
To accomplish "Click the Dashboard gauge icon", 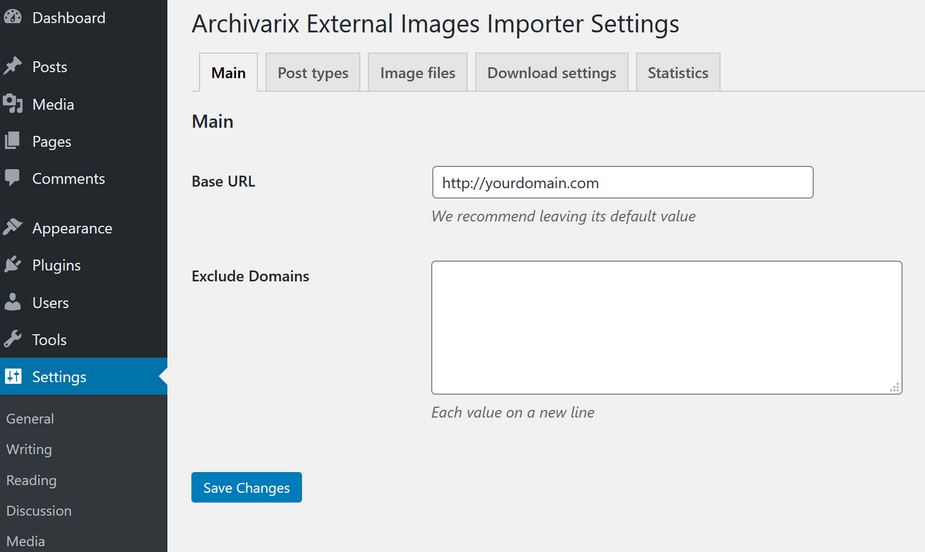I will 12,17.
